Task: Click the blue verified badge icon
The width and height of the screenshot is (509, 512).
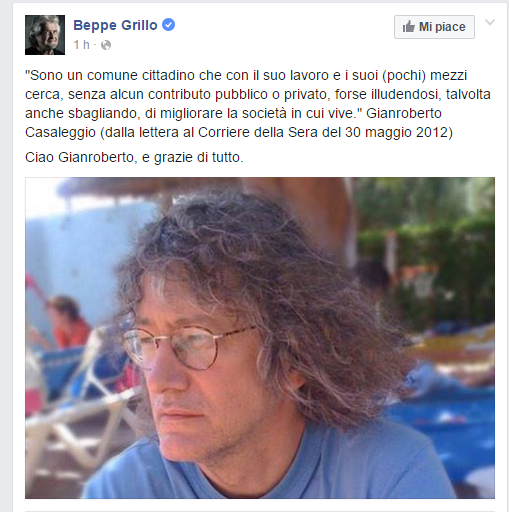Action: click(x=168, y=25)
